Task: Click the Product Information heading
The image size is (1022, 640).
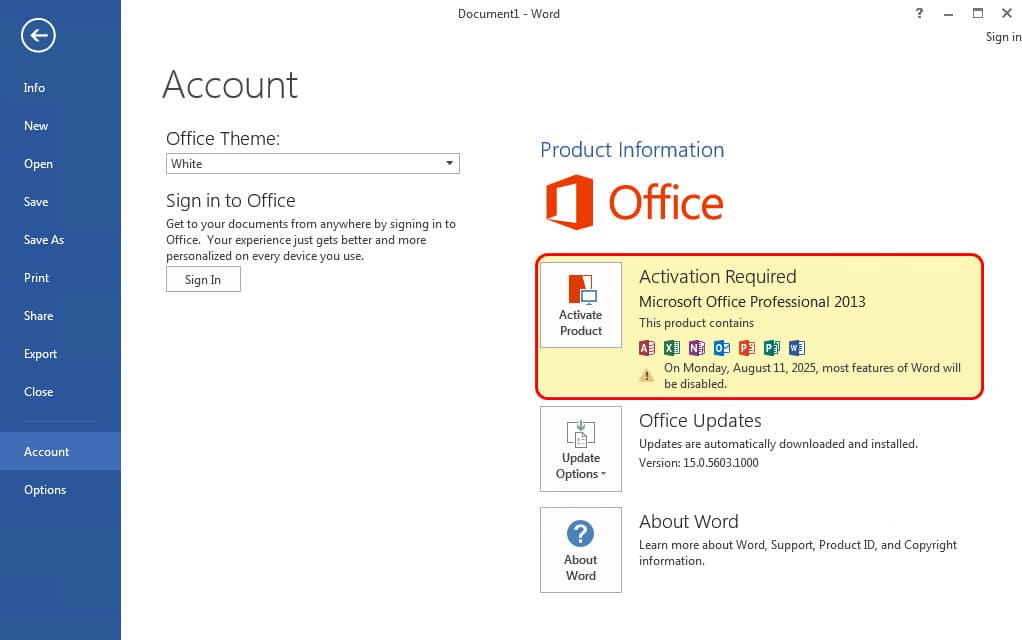Action: coord(632,150)
